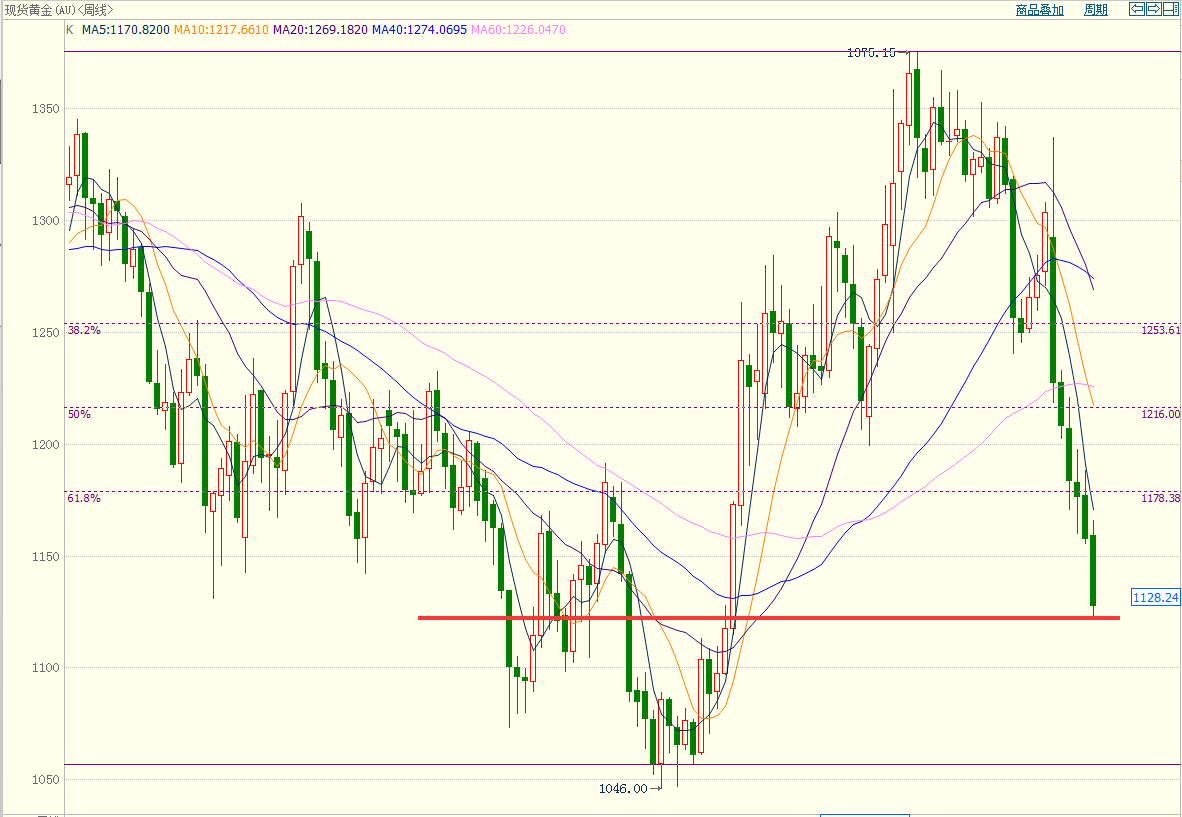
Task: Click the chart title 现货黄金(AU)<周线>
Action: pyautogui.click(x=59, y=10)
